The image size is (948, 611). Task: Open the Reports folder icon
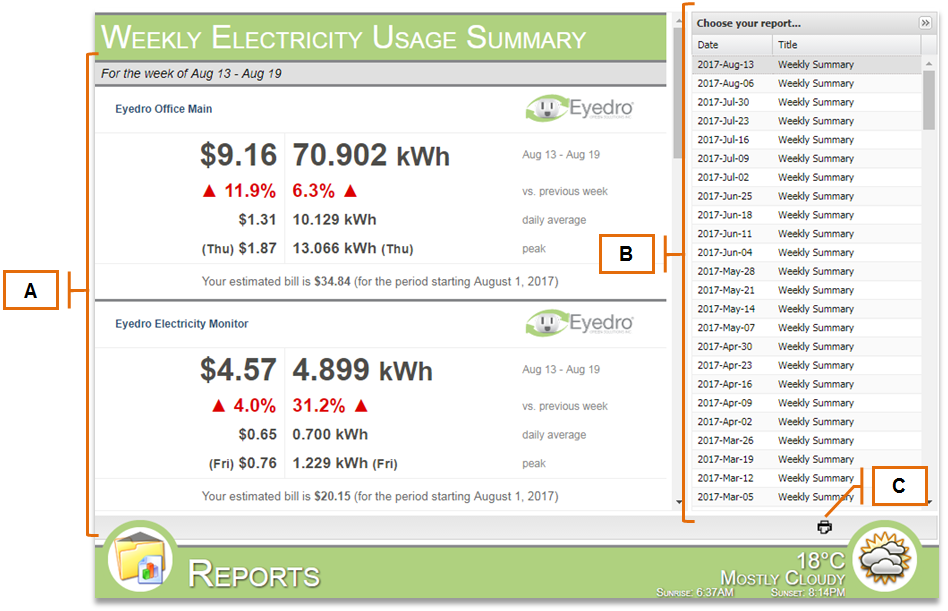pos(141,557)
